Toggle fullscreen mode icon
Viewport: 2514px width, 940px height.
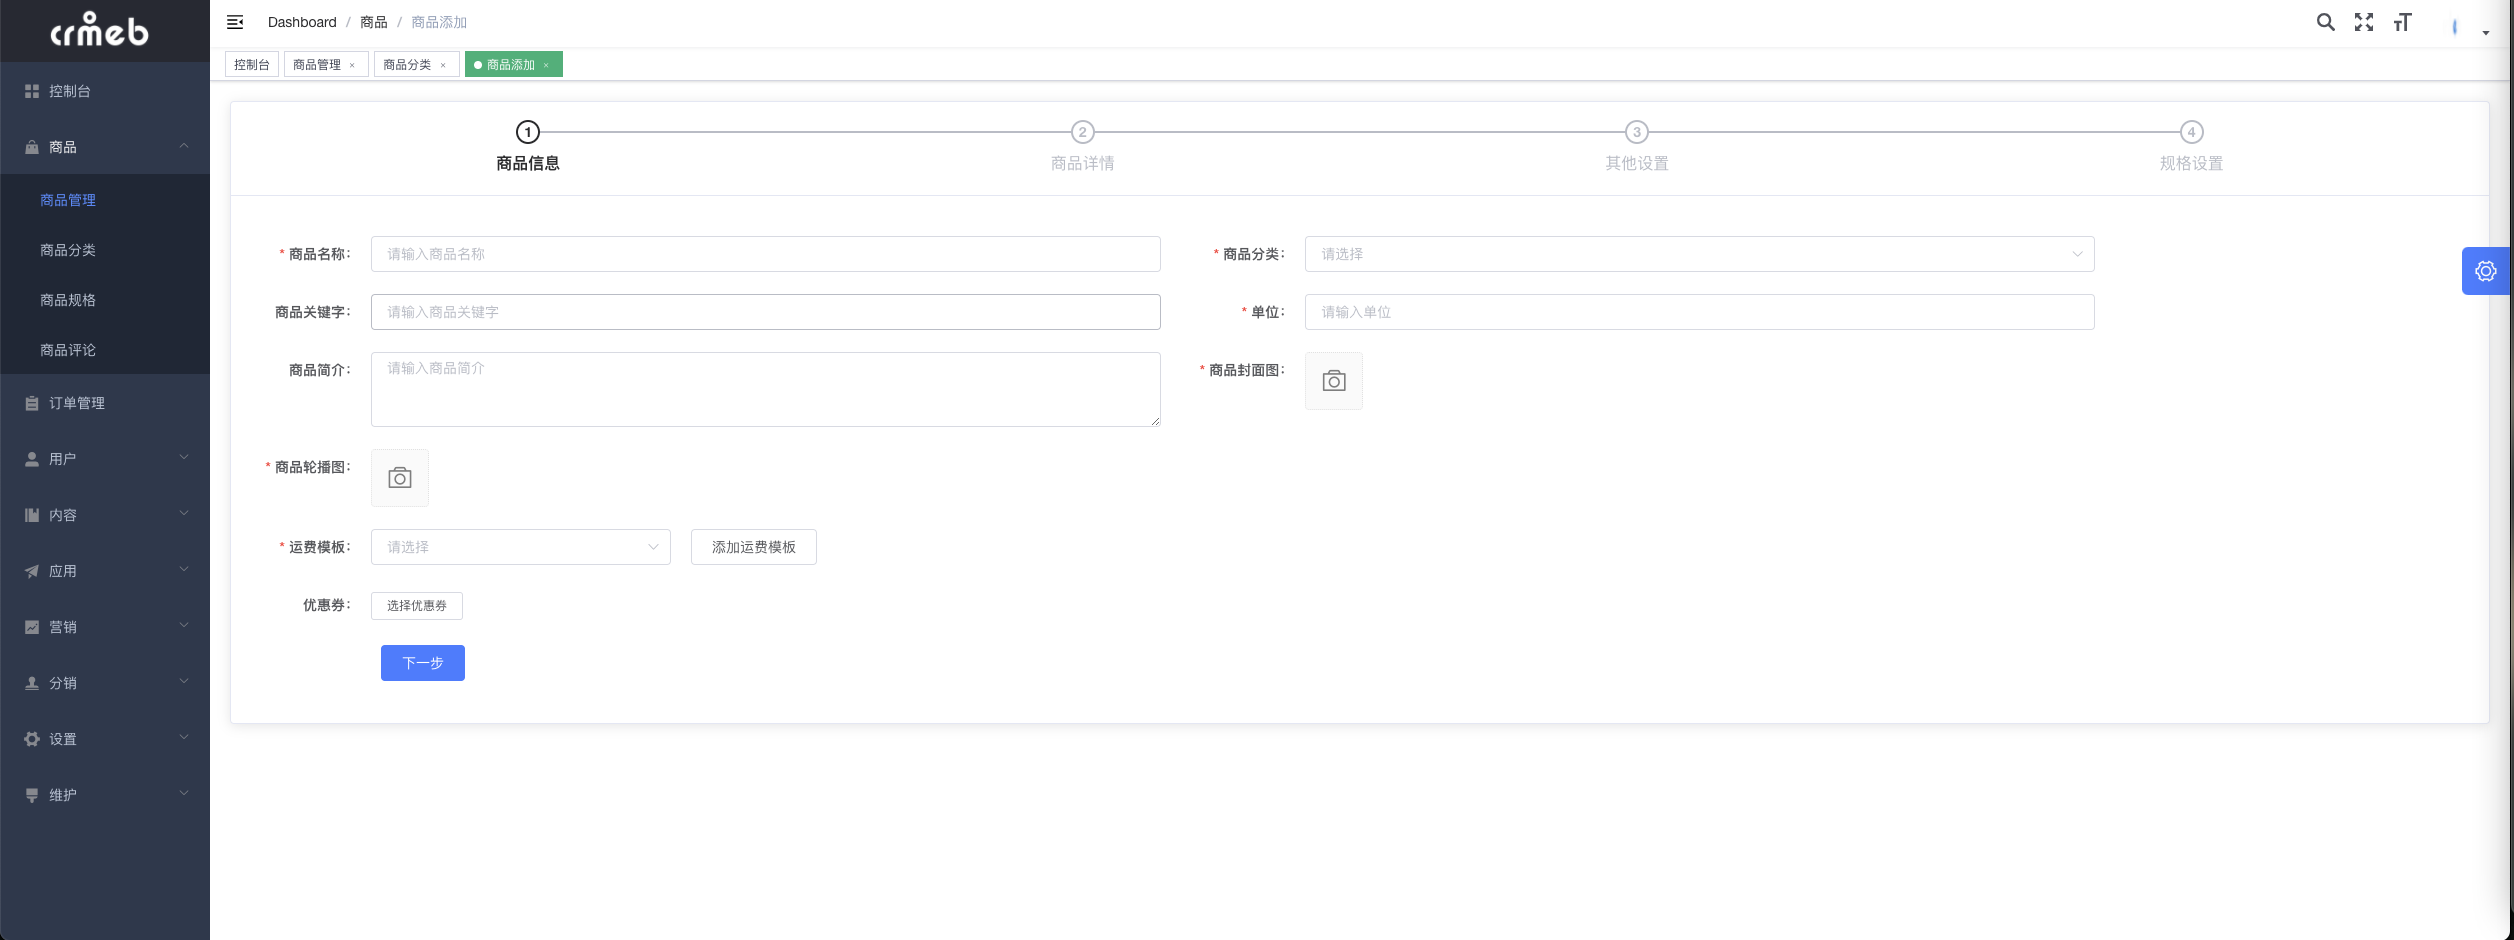[x=2364, y=22]
